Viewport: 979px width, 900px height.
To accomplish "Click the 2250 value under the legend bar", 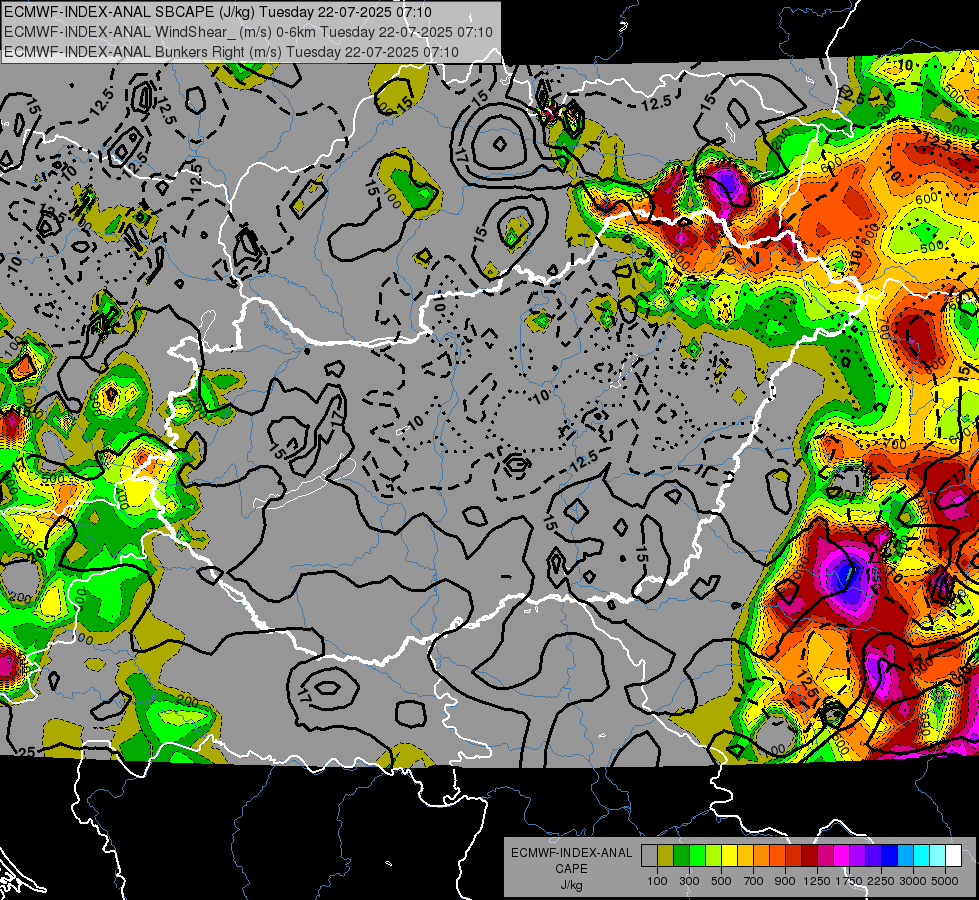I will tap(881, 881).
